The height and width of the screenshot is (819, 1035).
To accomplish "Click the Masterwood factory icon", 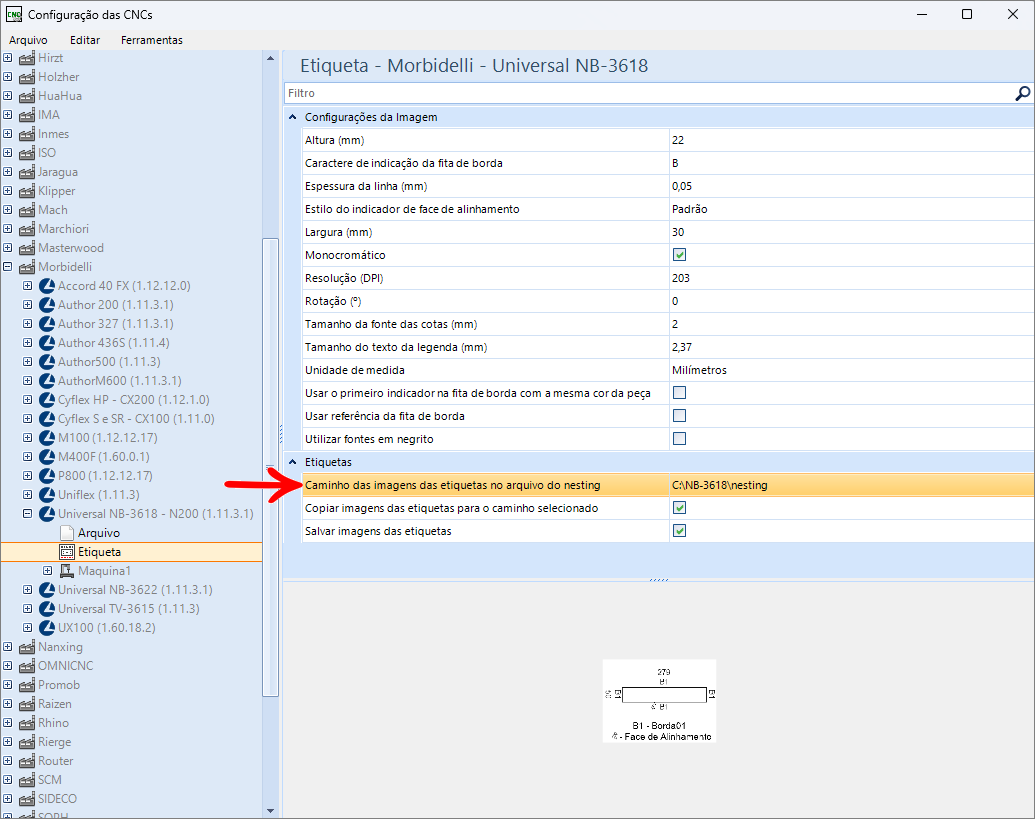I will [27, 248].
